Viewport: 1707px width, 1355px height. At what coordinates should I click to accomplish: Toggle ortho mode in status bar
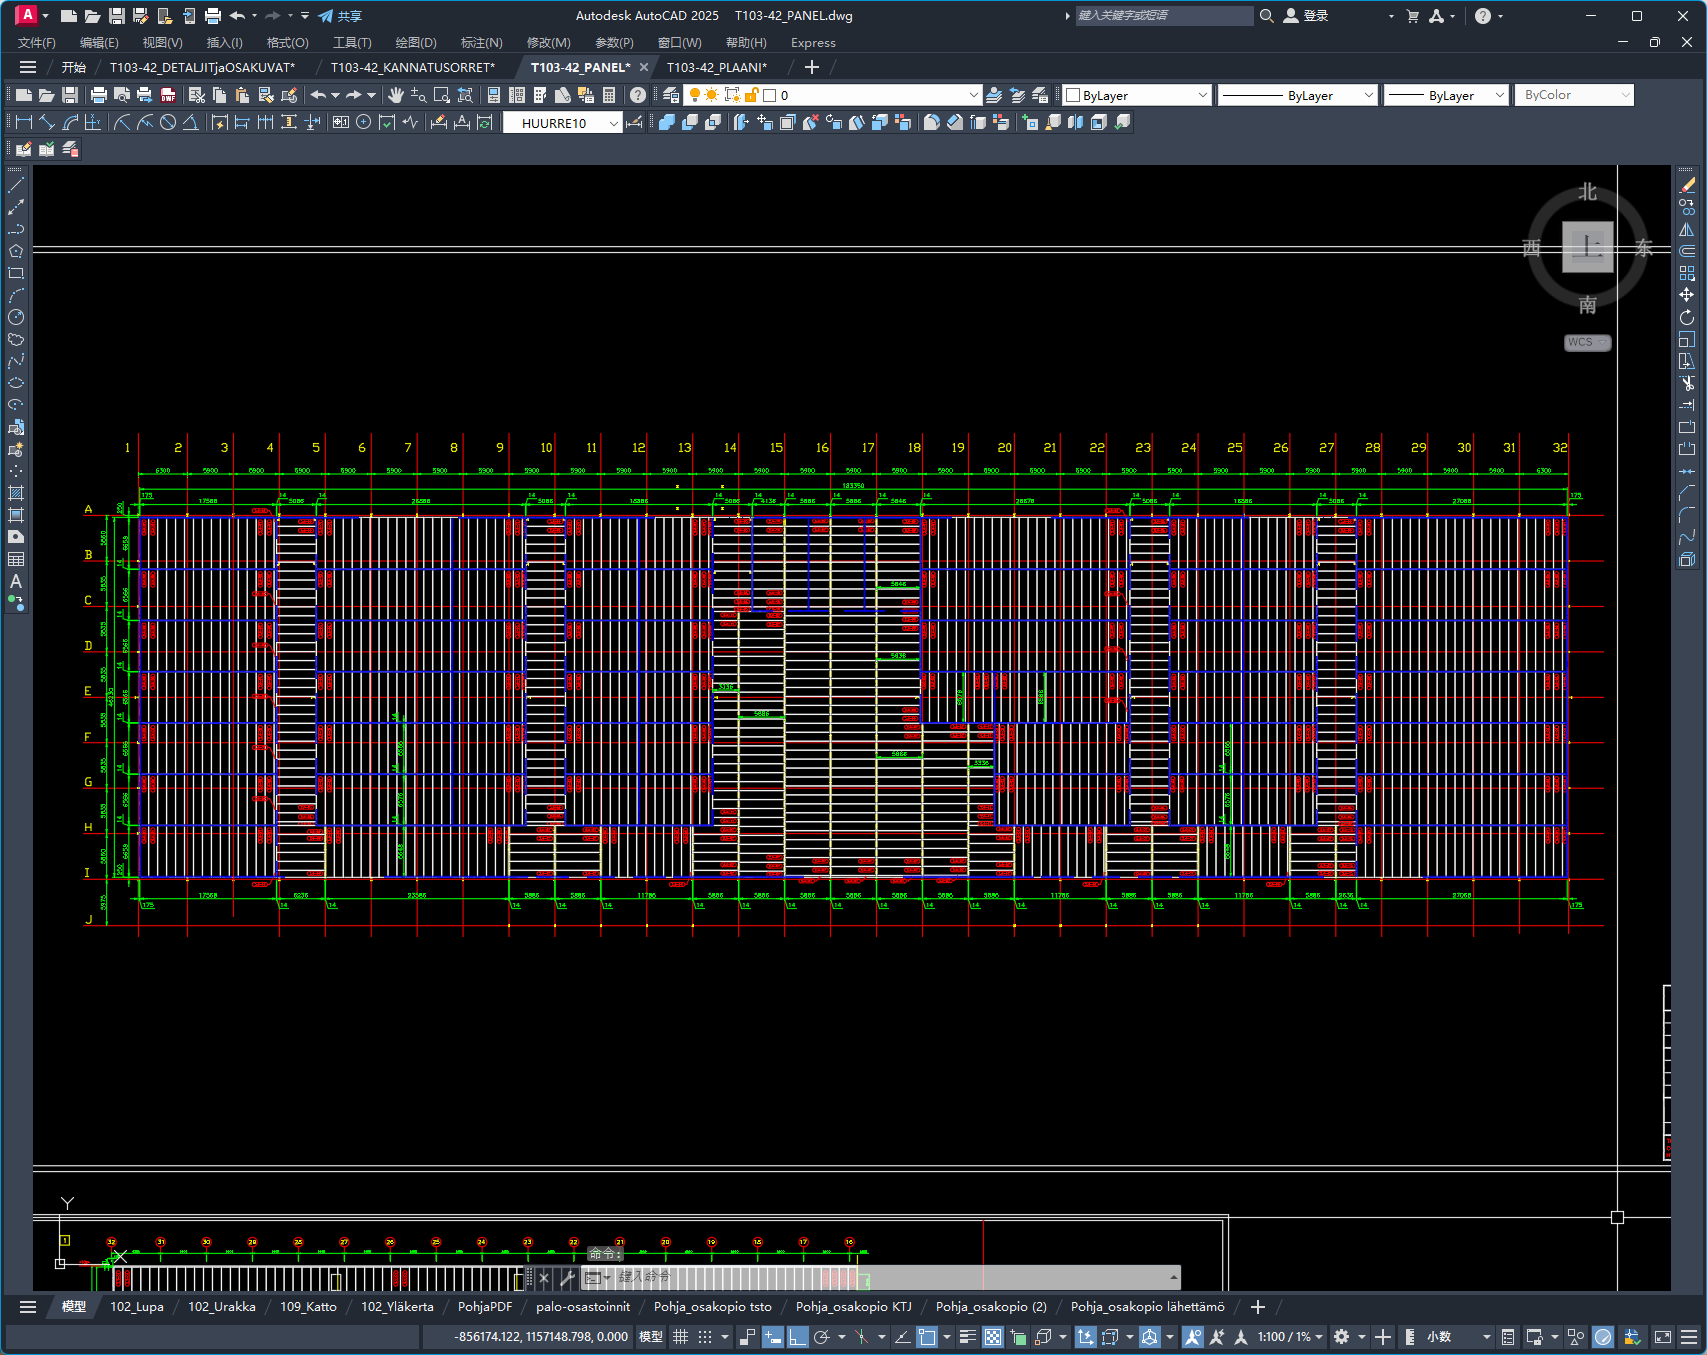pos(797,1337)
